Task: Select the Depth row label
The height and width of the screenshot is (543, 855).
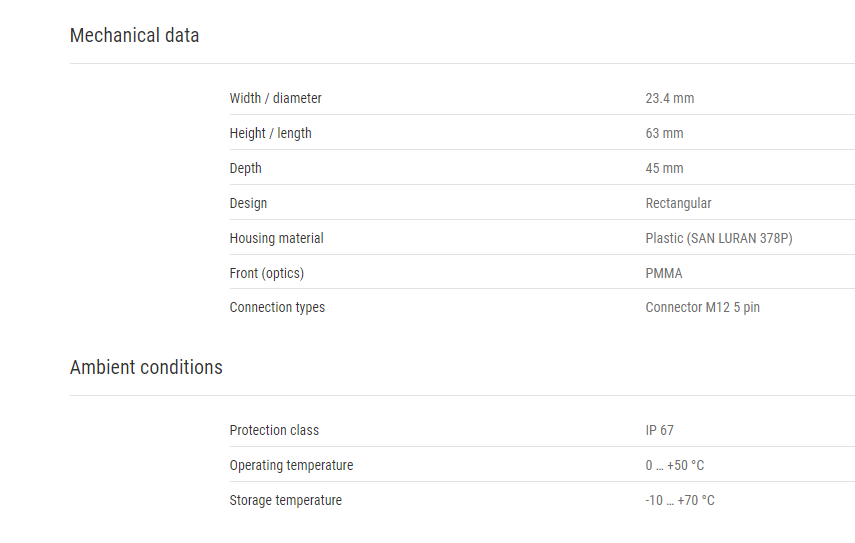Action: 245,168
